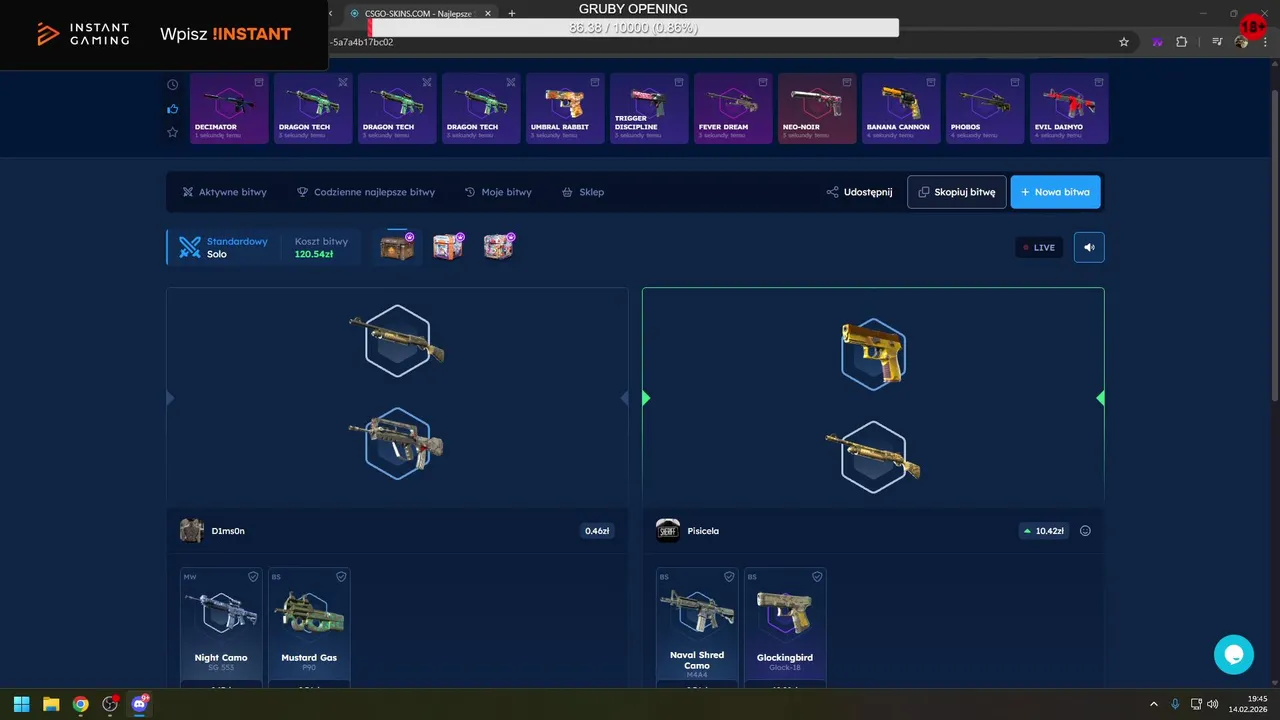Screen dimensions: 1280x720
Task: Click the golden pistol in Pisicela's roll
Action: tap(873, 353)
